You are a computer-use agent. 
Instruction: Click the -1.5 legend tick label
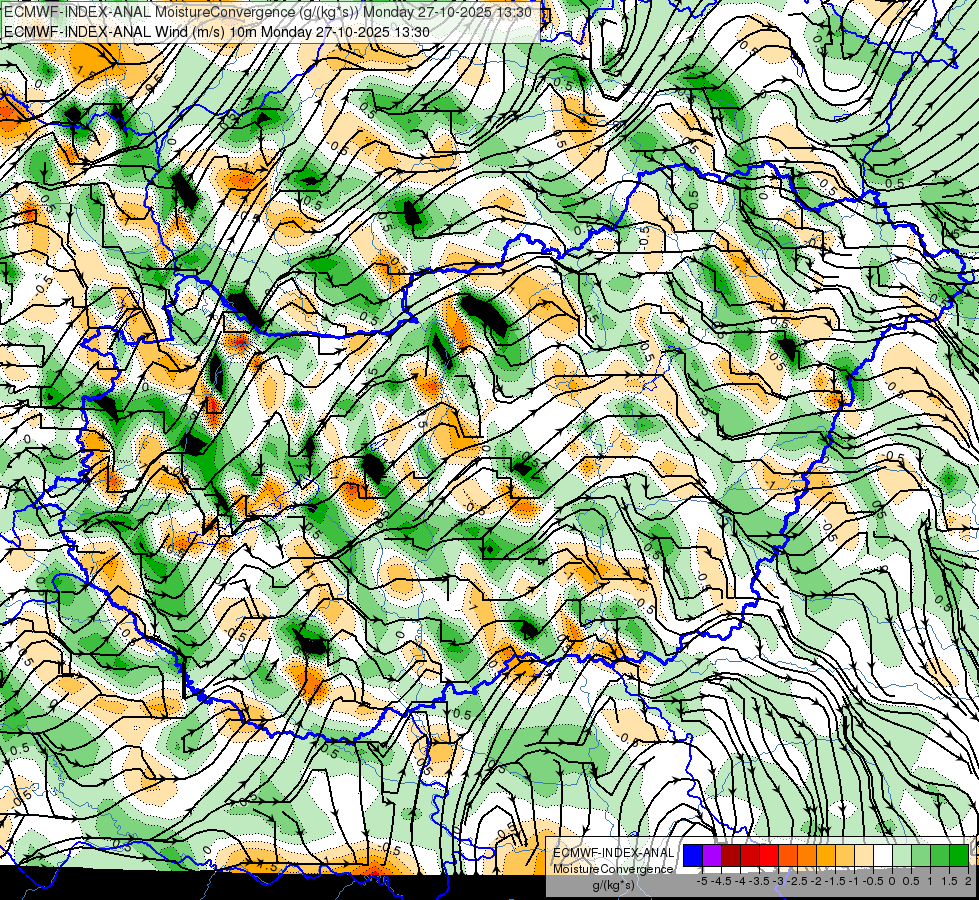click(x=835, y=881)
